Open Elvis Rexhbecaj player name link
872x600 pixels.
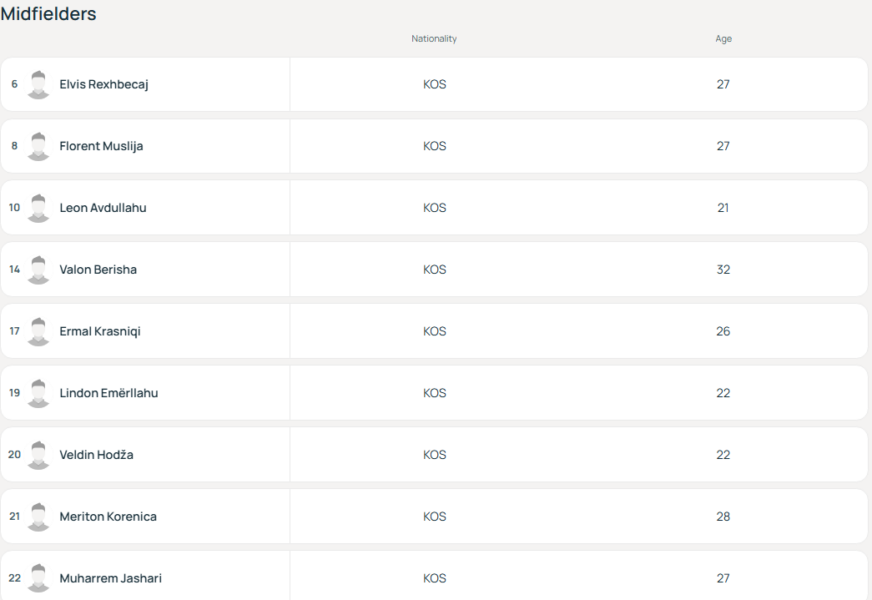(104, 85)
